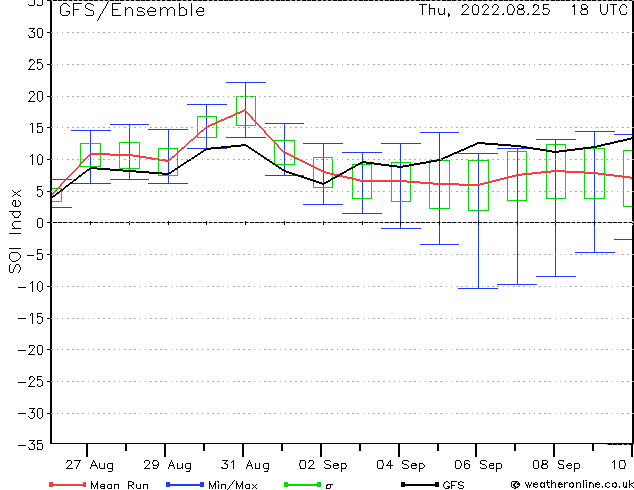Click the red Mean Run legend line

pos(68,484)
